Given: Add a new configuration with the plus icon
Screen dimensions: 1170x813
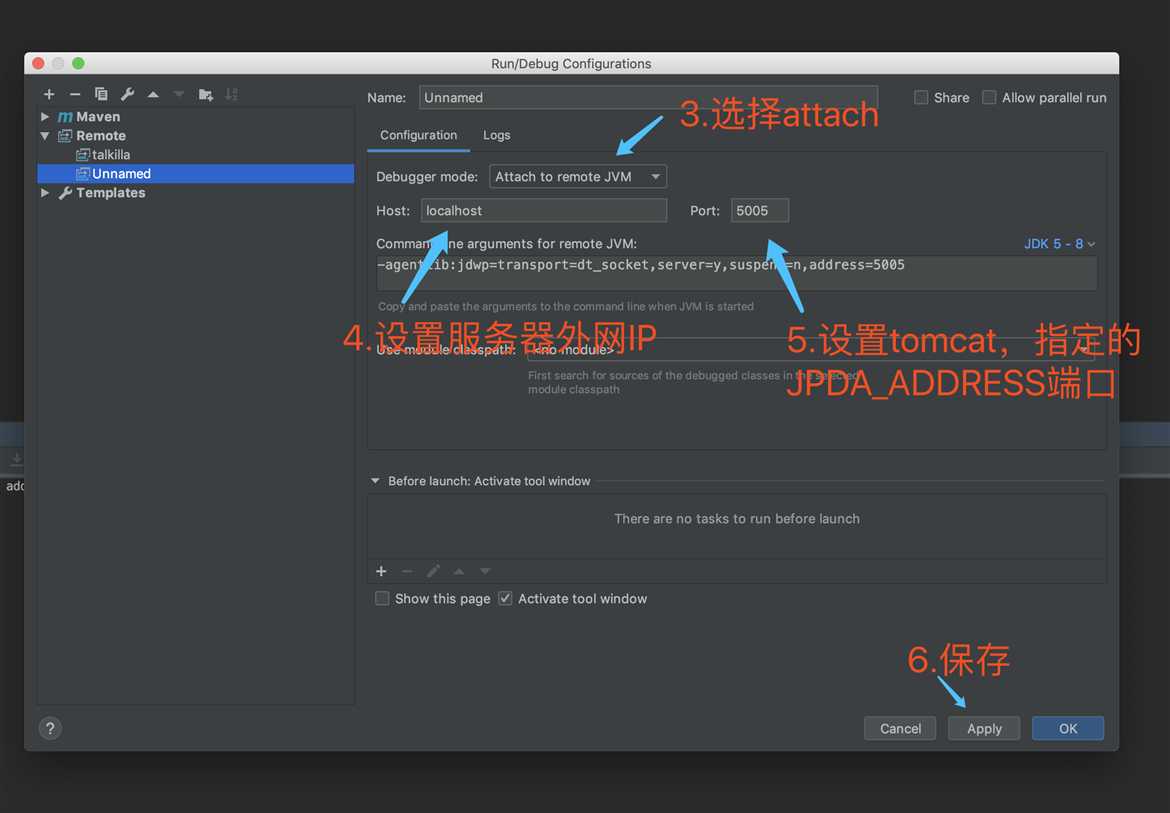Looking at the screenshot, I should pyautogui.click(x=49, y=94).
